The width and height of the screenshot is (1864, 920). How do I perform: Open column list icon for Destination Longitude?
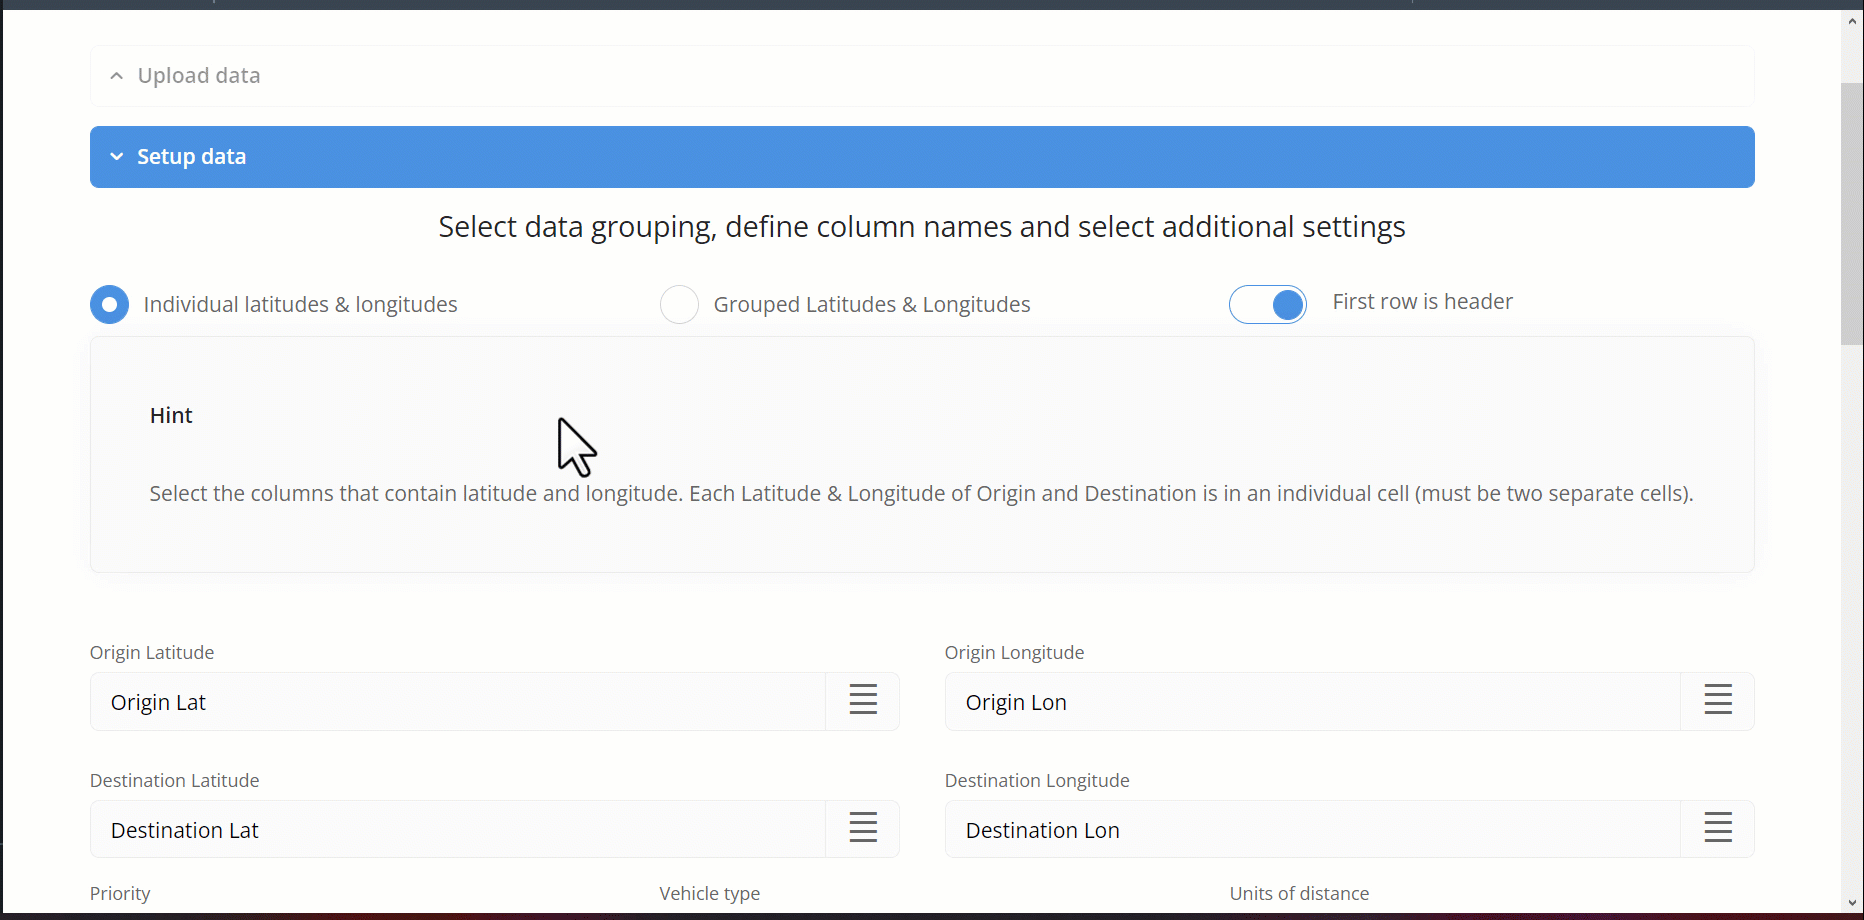1718,829
